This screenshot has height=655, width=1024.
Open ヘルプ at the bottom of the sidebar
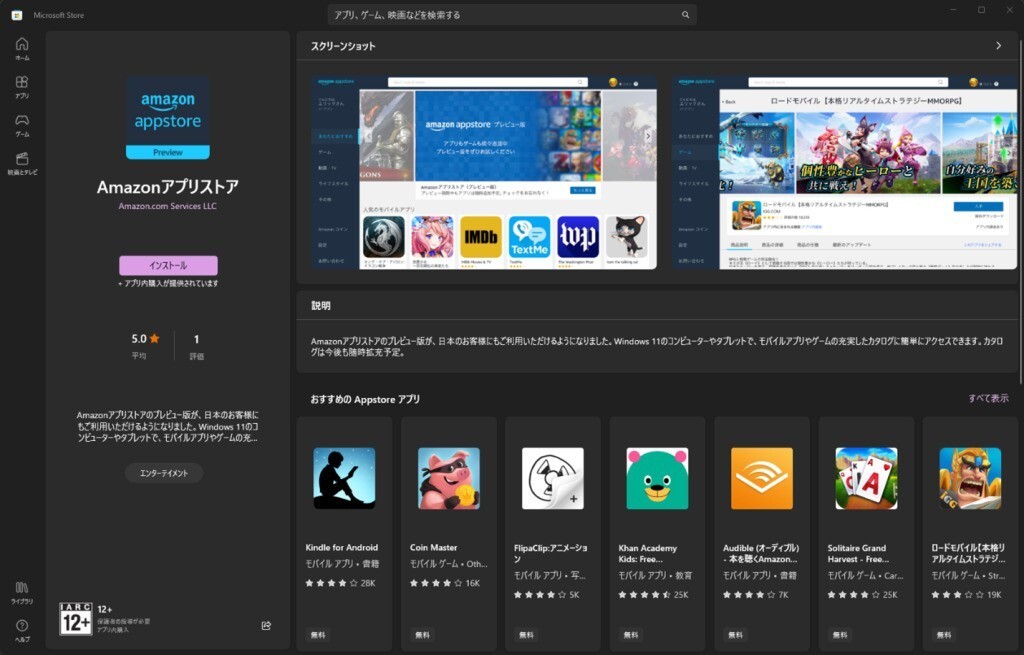coord(21,628)
